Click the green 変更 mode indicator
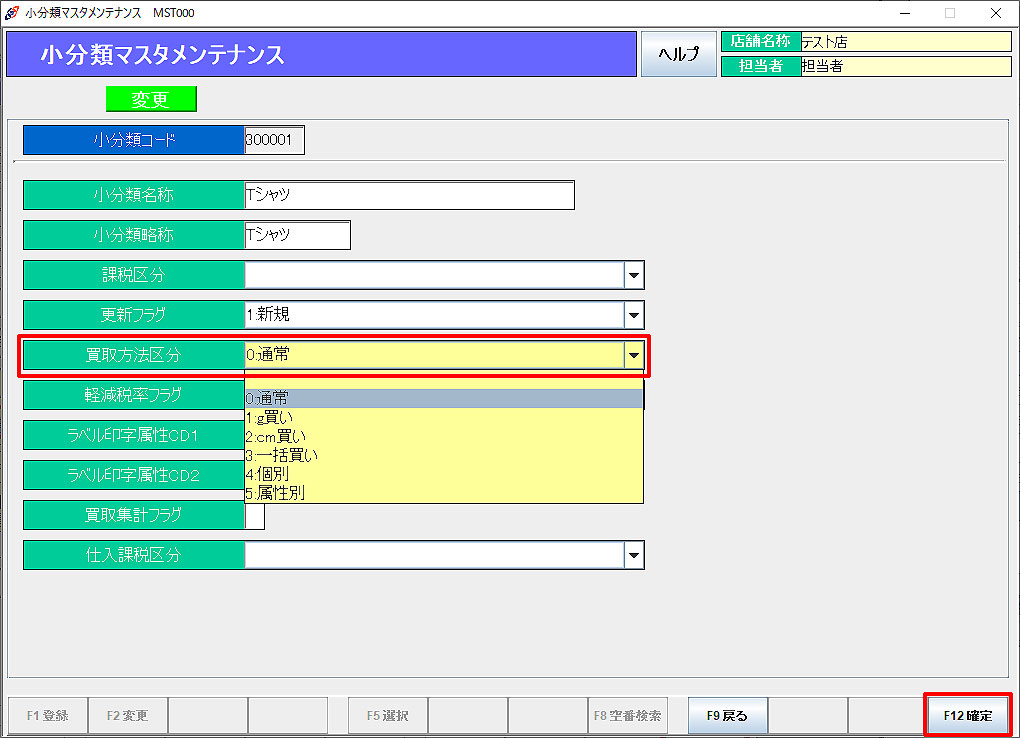This screenshot has width=1020, height=738. coord(151,99)
